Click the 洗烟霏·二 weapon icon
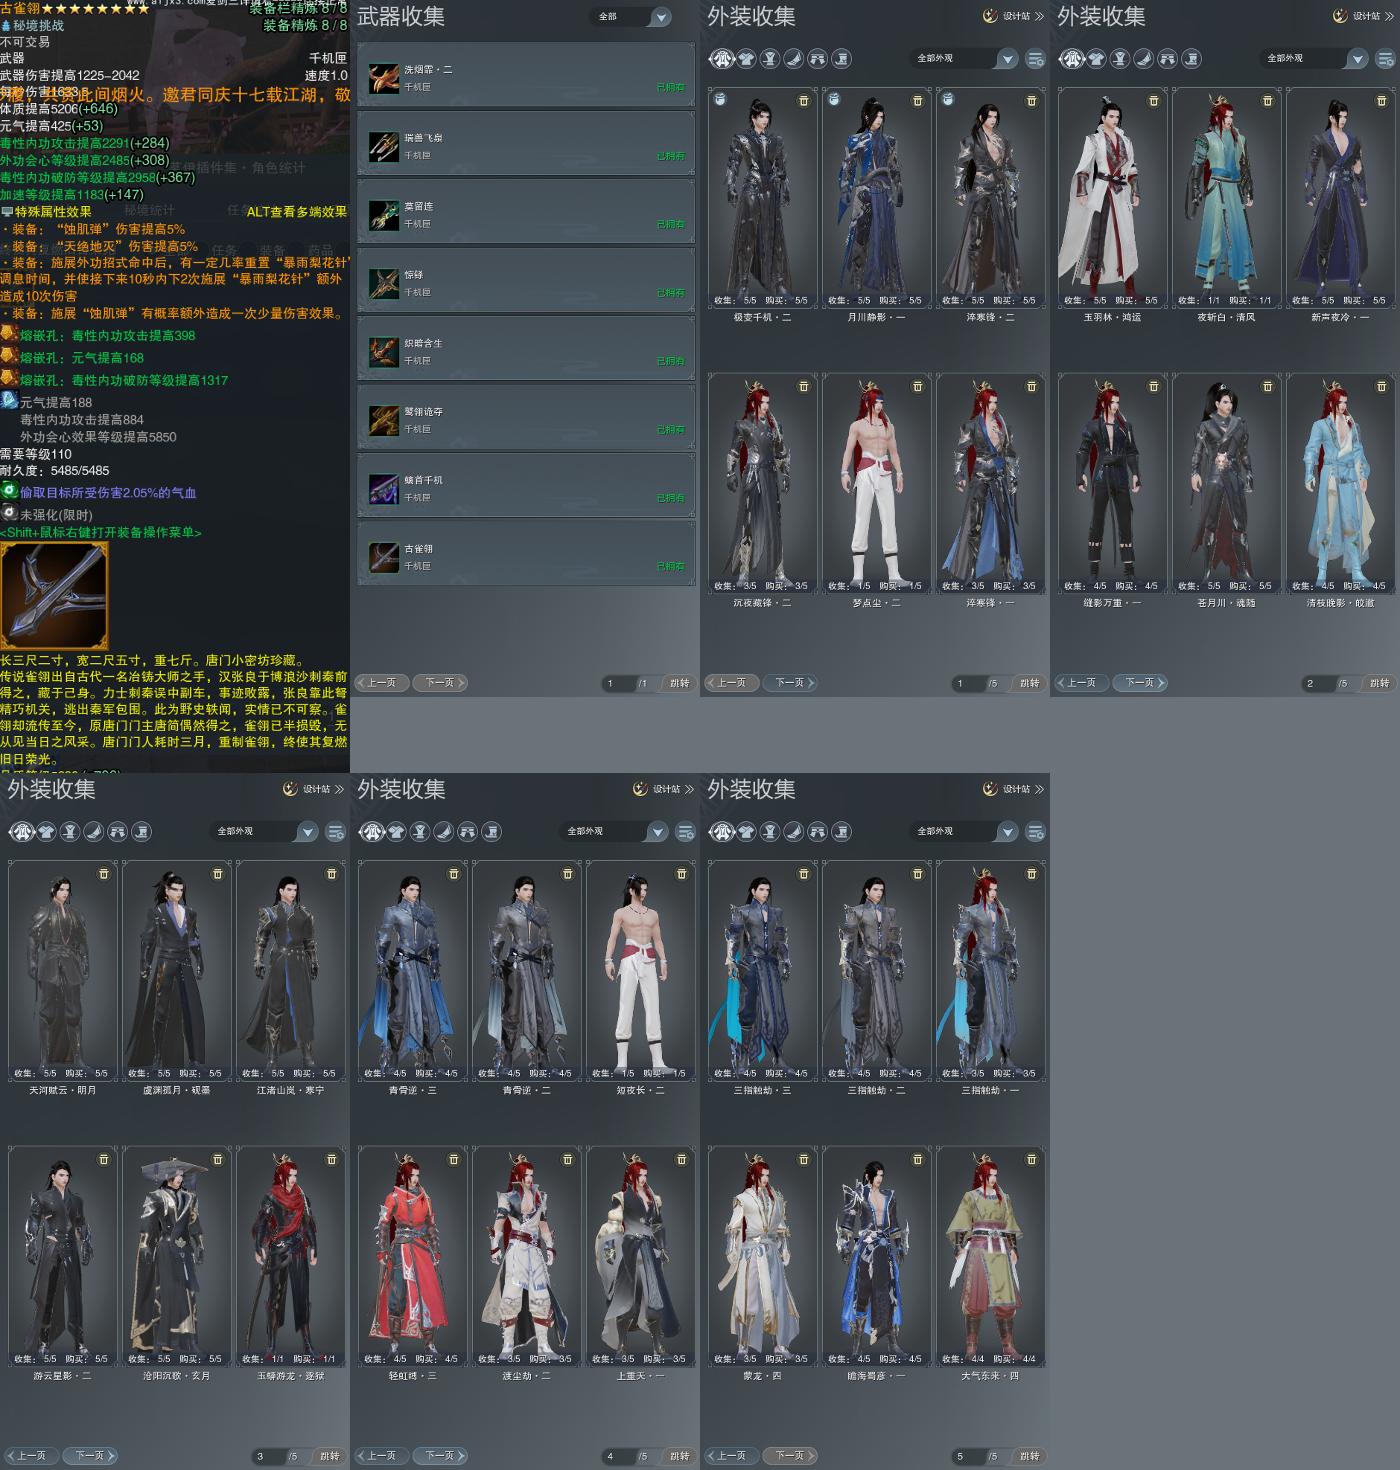 coord(383,78)
